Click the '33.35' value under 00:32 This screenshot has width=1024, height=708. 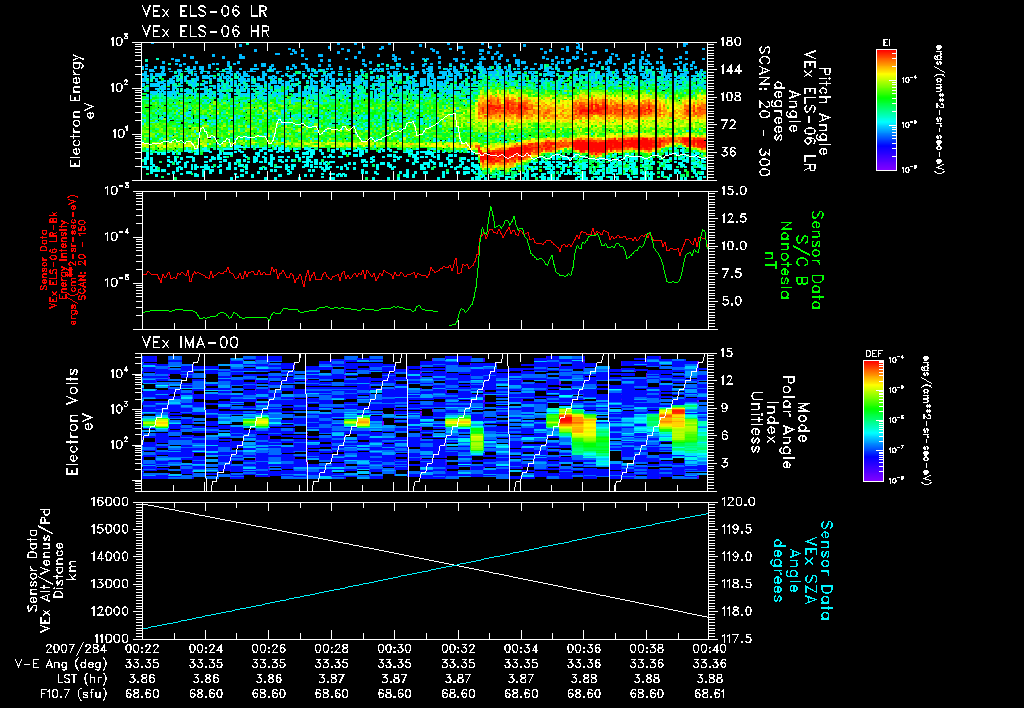pyautogui.click(x=458, y=664)
